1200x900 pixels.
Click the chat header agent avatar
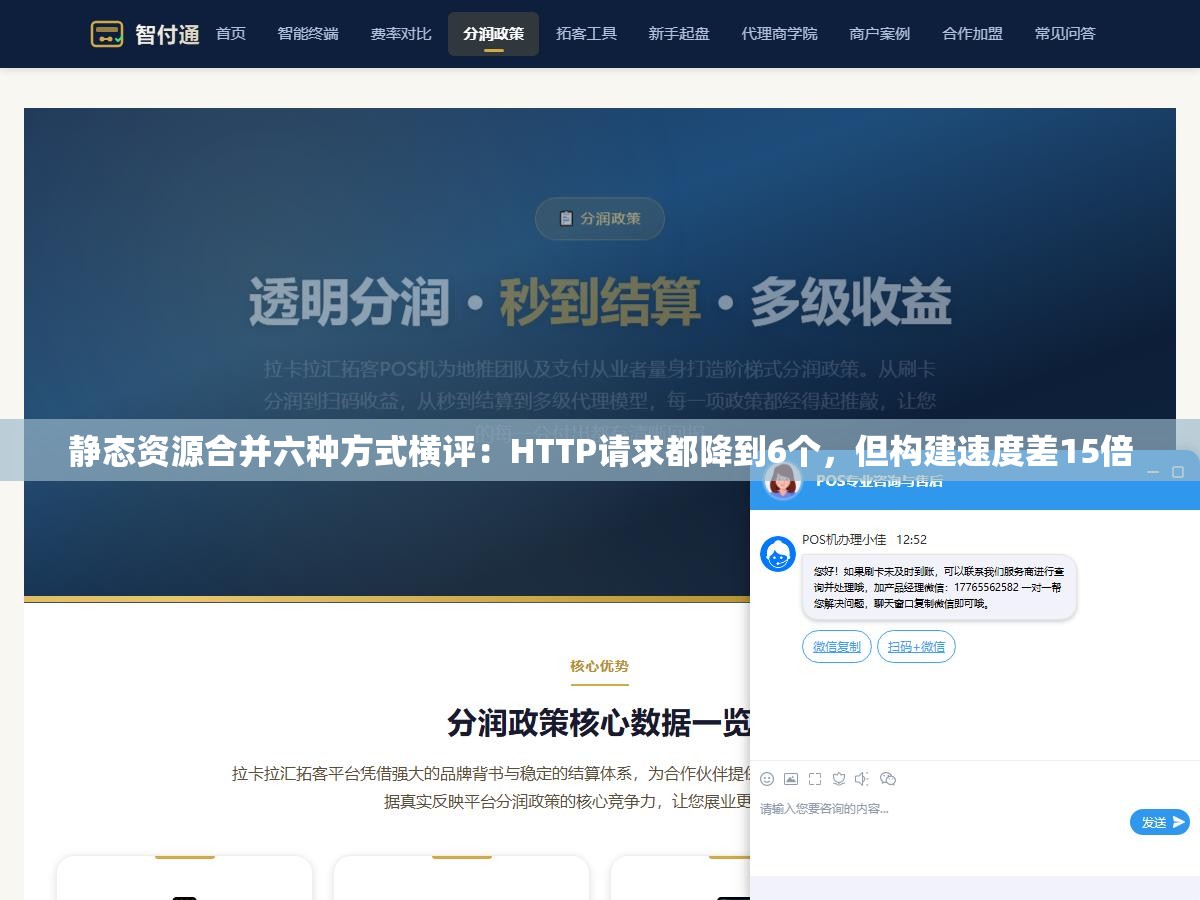click(x=782, y=480)
